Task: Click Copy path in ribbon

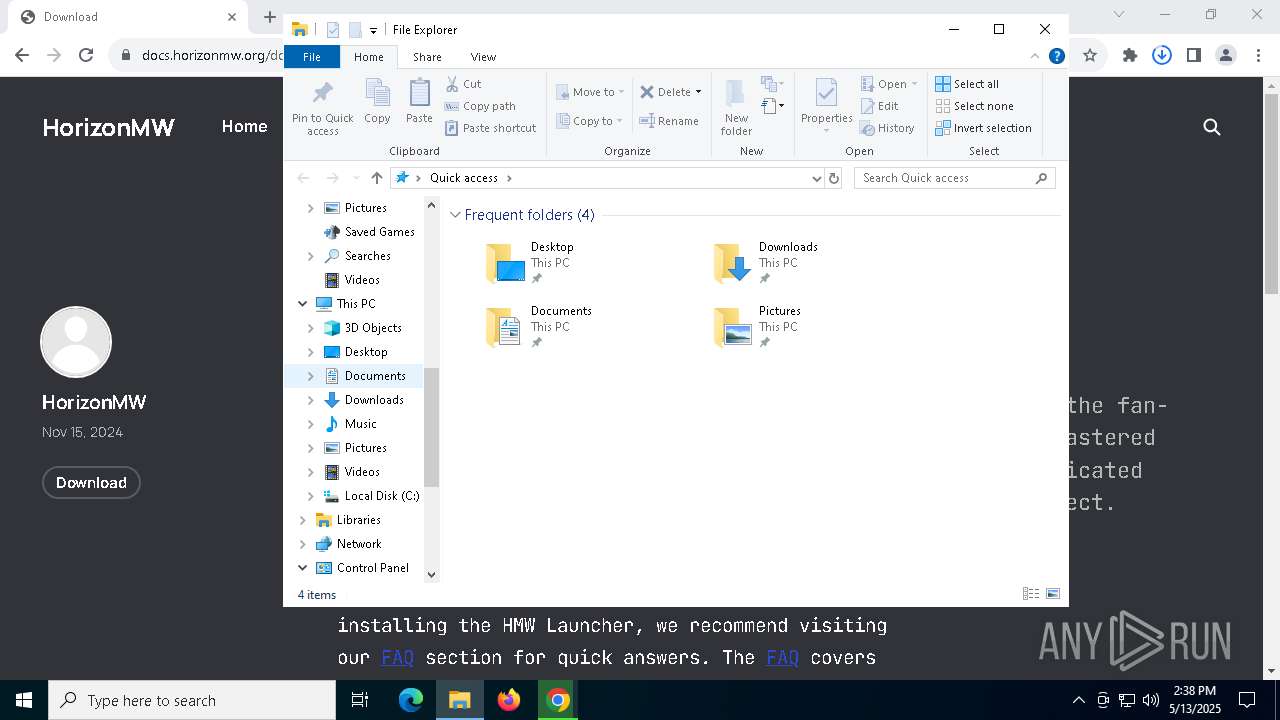Action: click(x=480, y=106)
